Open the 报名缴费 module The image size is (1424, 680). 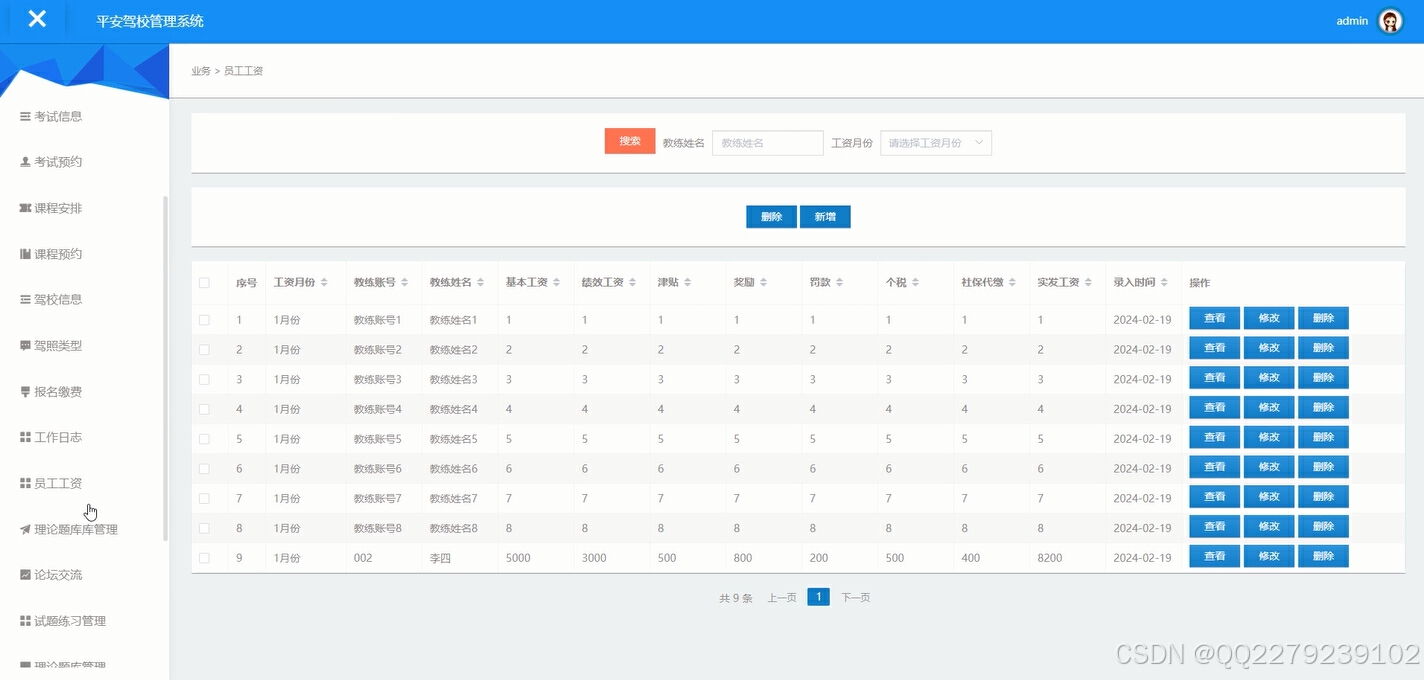coord(57,391)
